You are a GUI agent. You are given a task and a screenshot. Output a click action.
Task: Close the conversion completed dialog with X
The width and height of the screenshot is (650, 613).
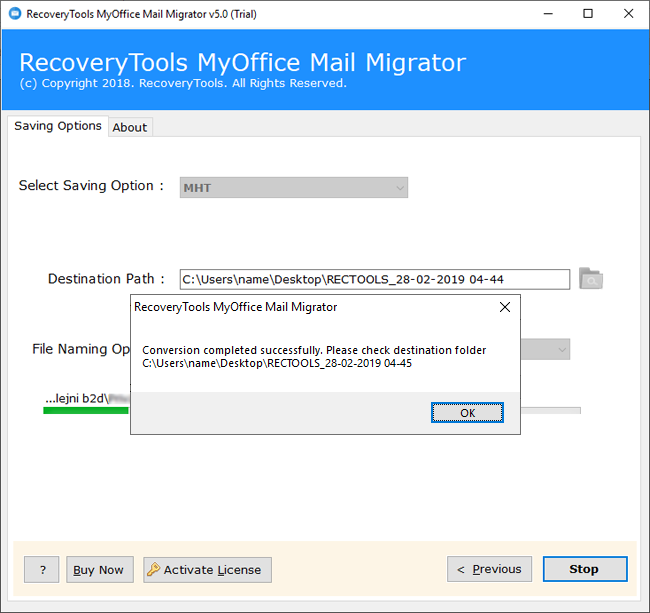(505, 307)
